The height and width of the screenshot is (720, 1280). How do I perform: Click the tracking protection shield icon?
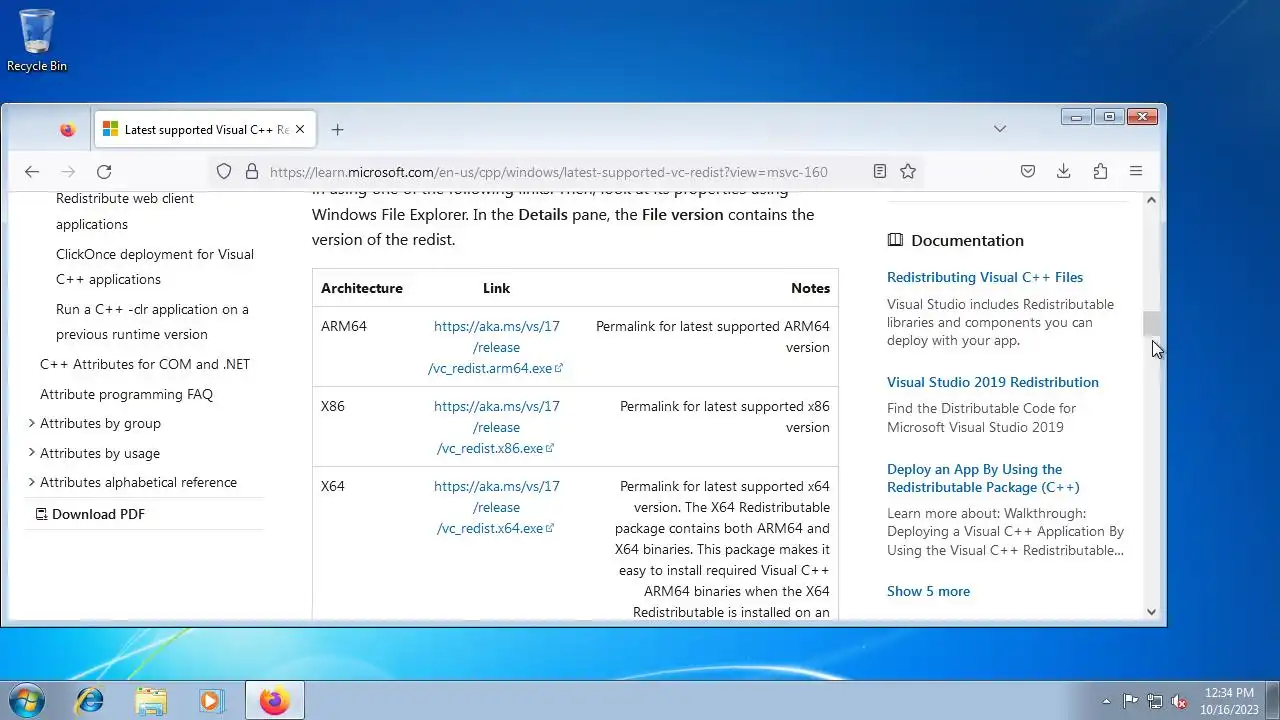[224, 172]
